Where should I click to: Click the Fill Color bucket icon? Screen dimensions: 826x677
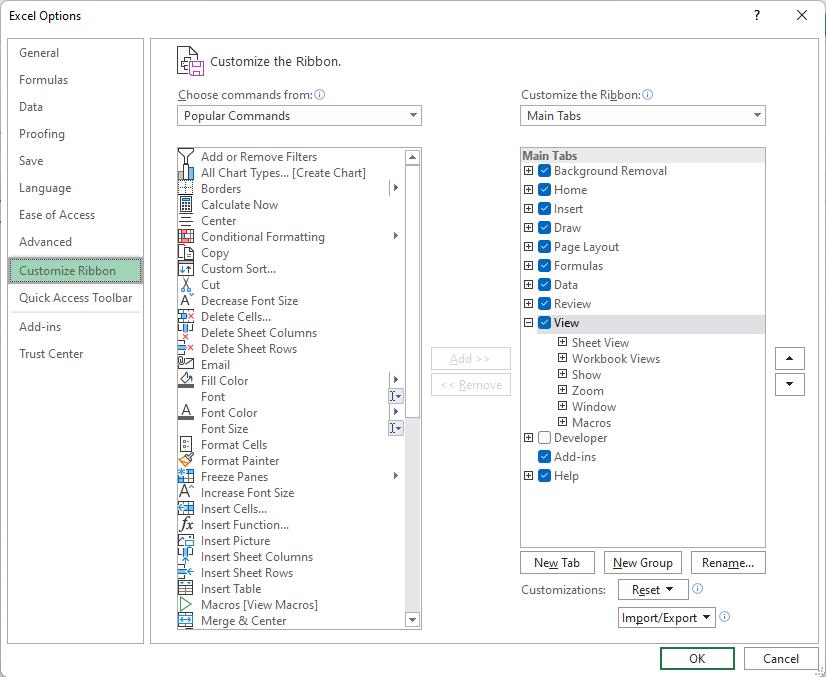pyautogui.click(x=185, y=380)
